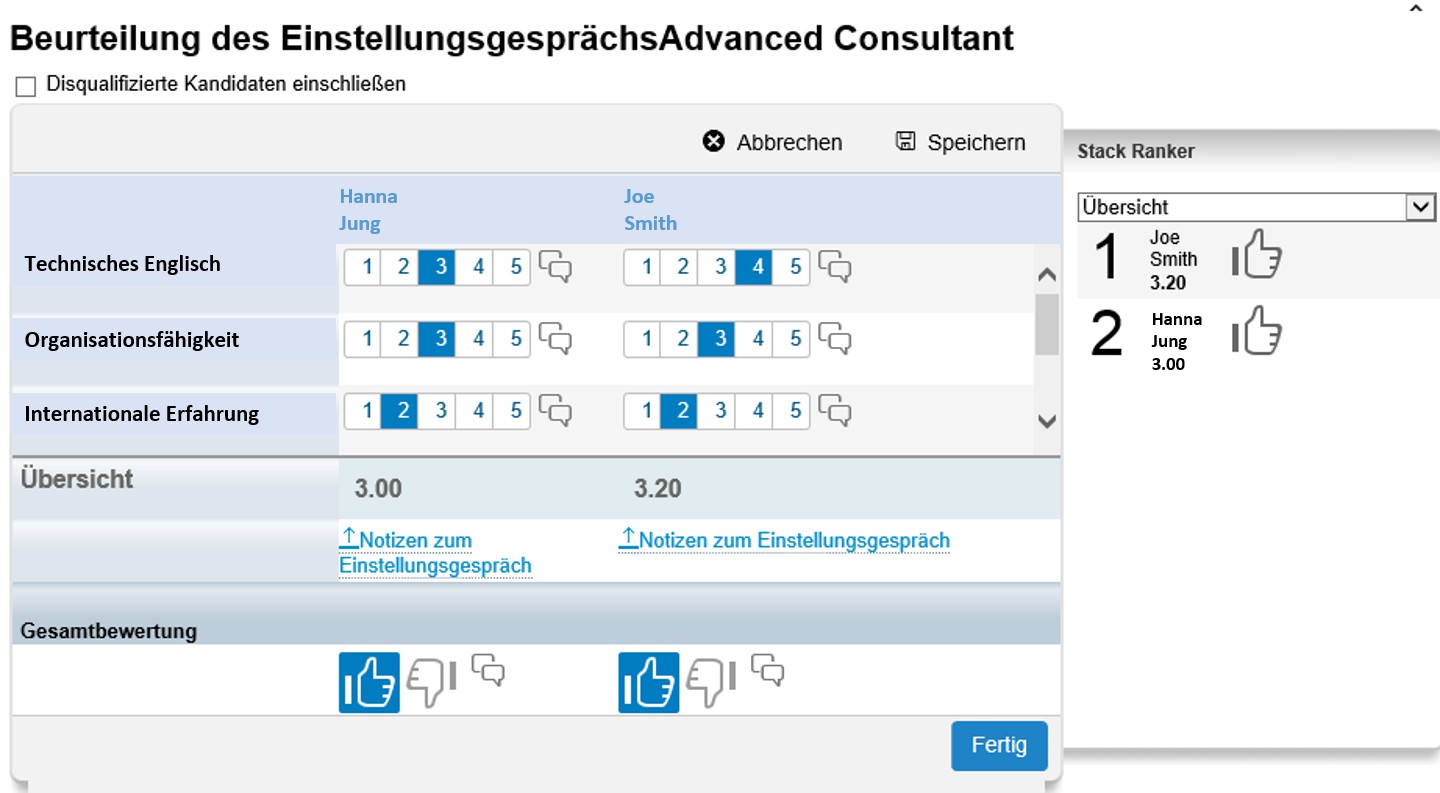Click thumbs-up icon beside Hanna Jung in Stack Ranker
Screen dimensions: 1440x793
tap(1257, 332)
